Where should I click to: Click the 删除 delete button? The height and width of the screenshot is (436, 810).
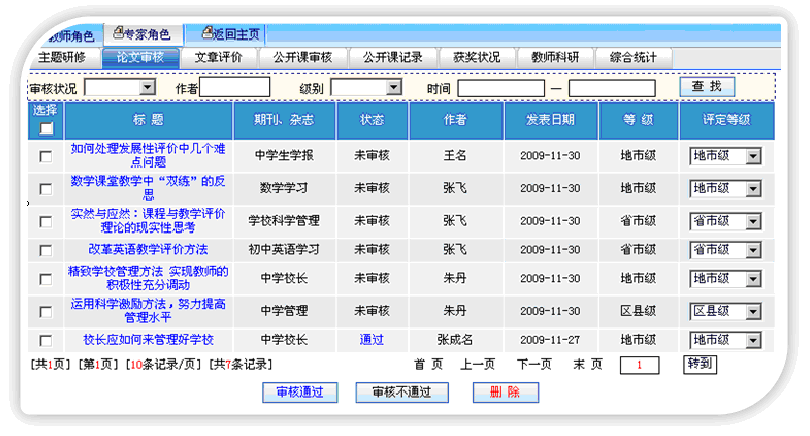(x=505, y=392)
